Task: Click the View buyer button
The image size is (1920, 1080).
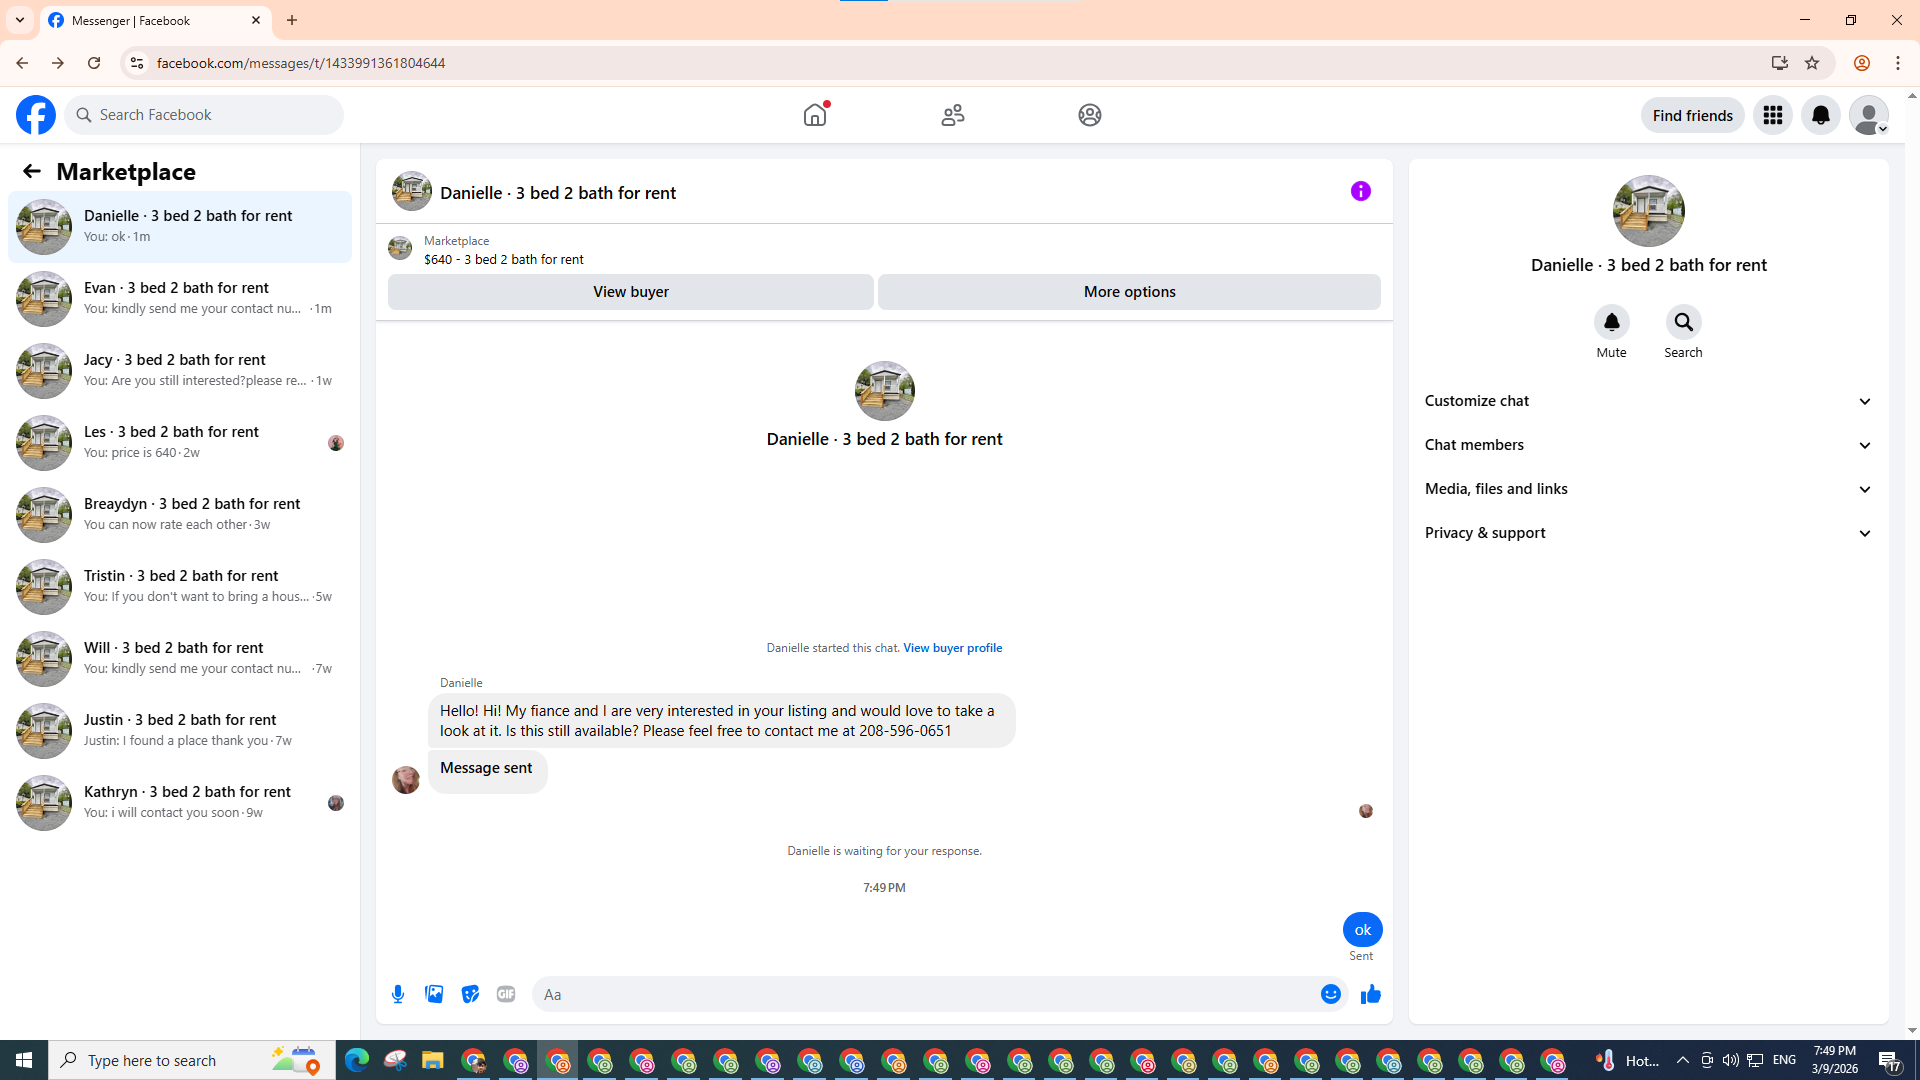Action: [630, 292]
